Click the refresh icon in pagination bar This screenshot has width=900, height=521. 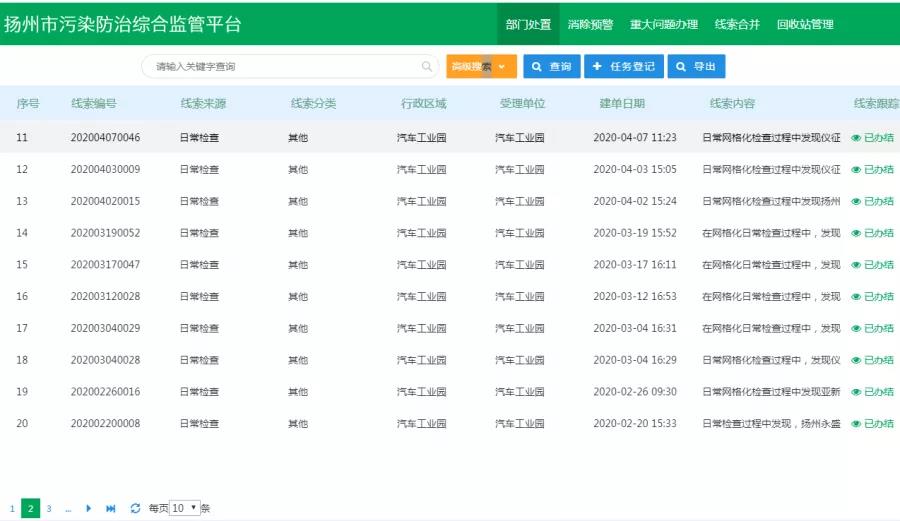135,509
